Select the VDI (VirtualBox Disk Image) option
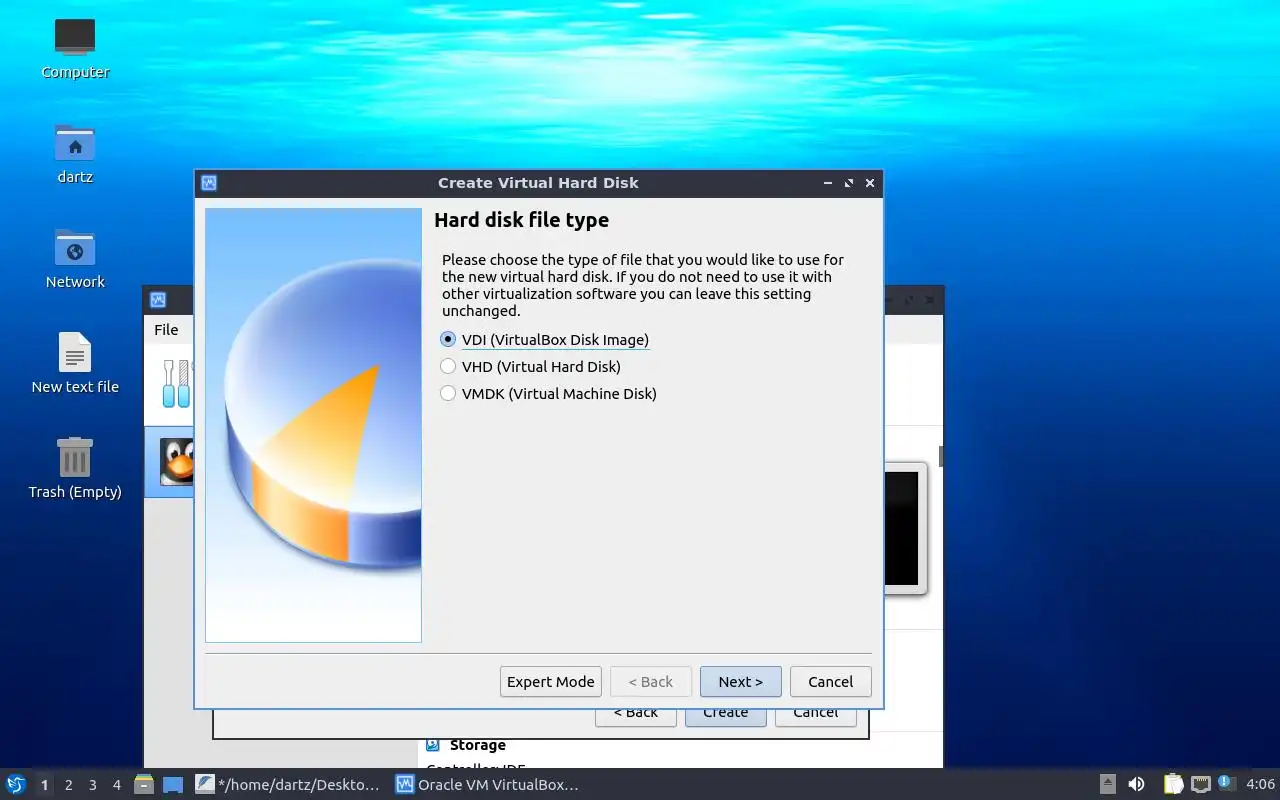Viewport: 1280px width, 800px height. pyautogui.click(x=545, y=340)
